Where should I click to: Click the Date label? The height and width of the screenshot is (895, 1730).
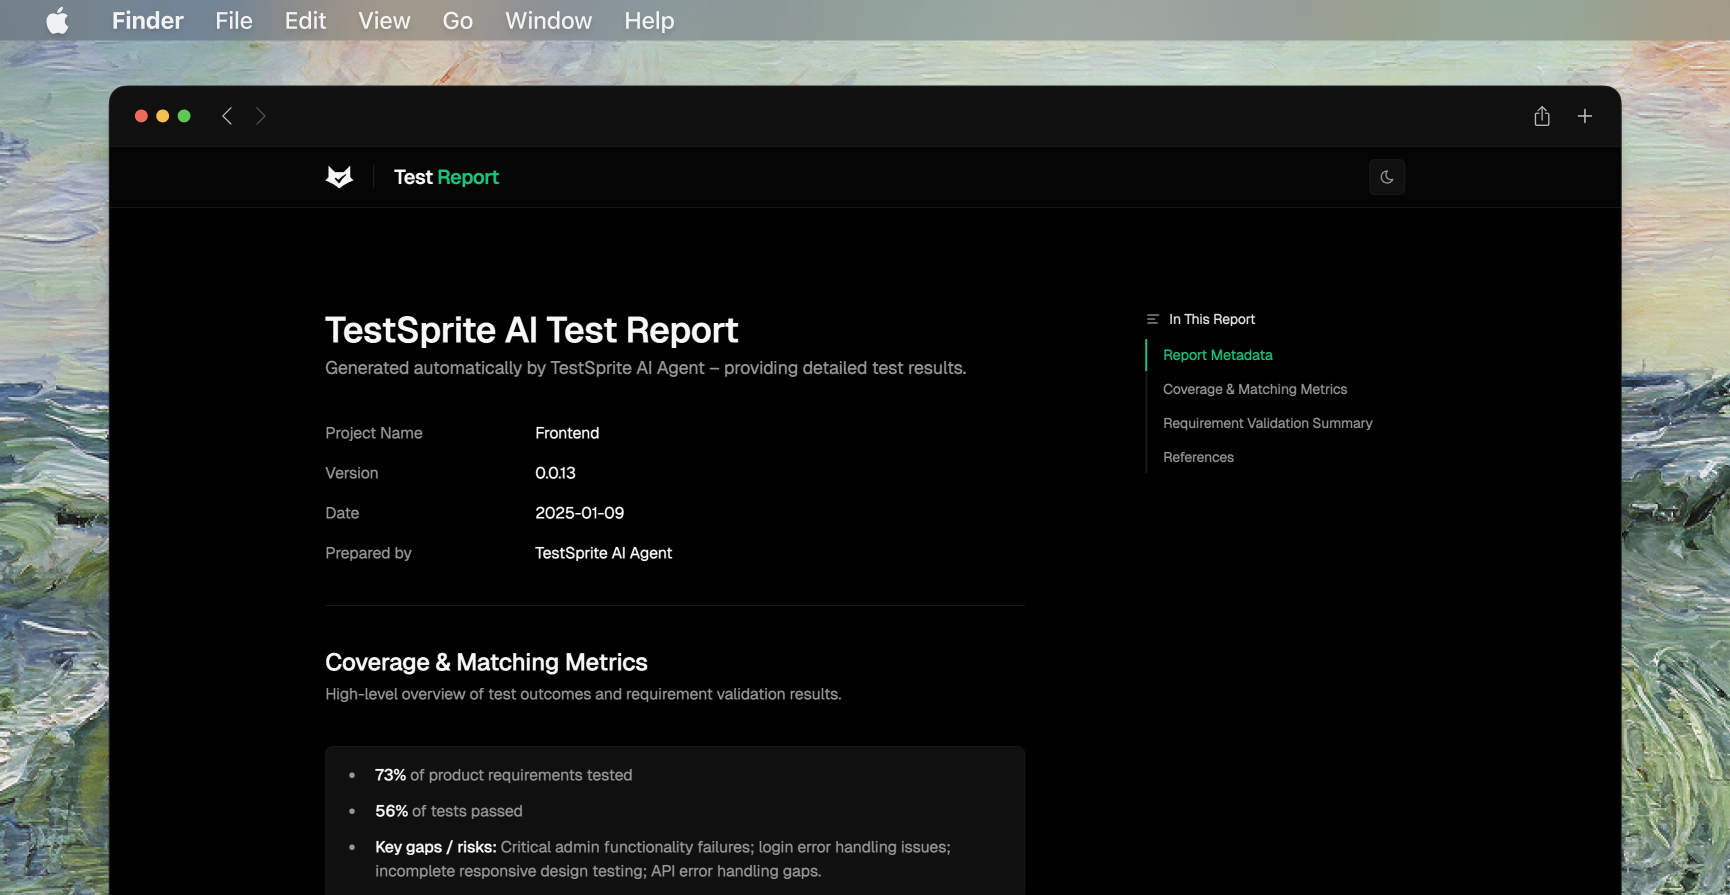coord(342,513)
